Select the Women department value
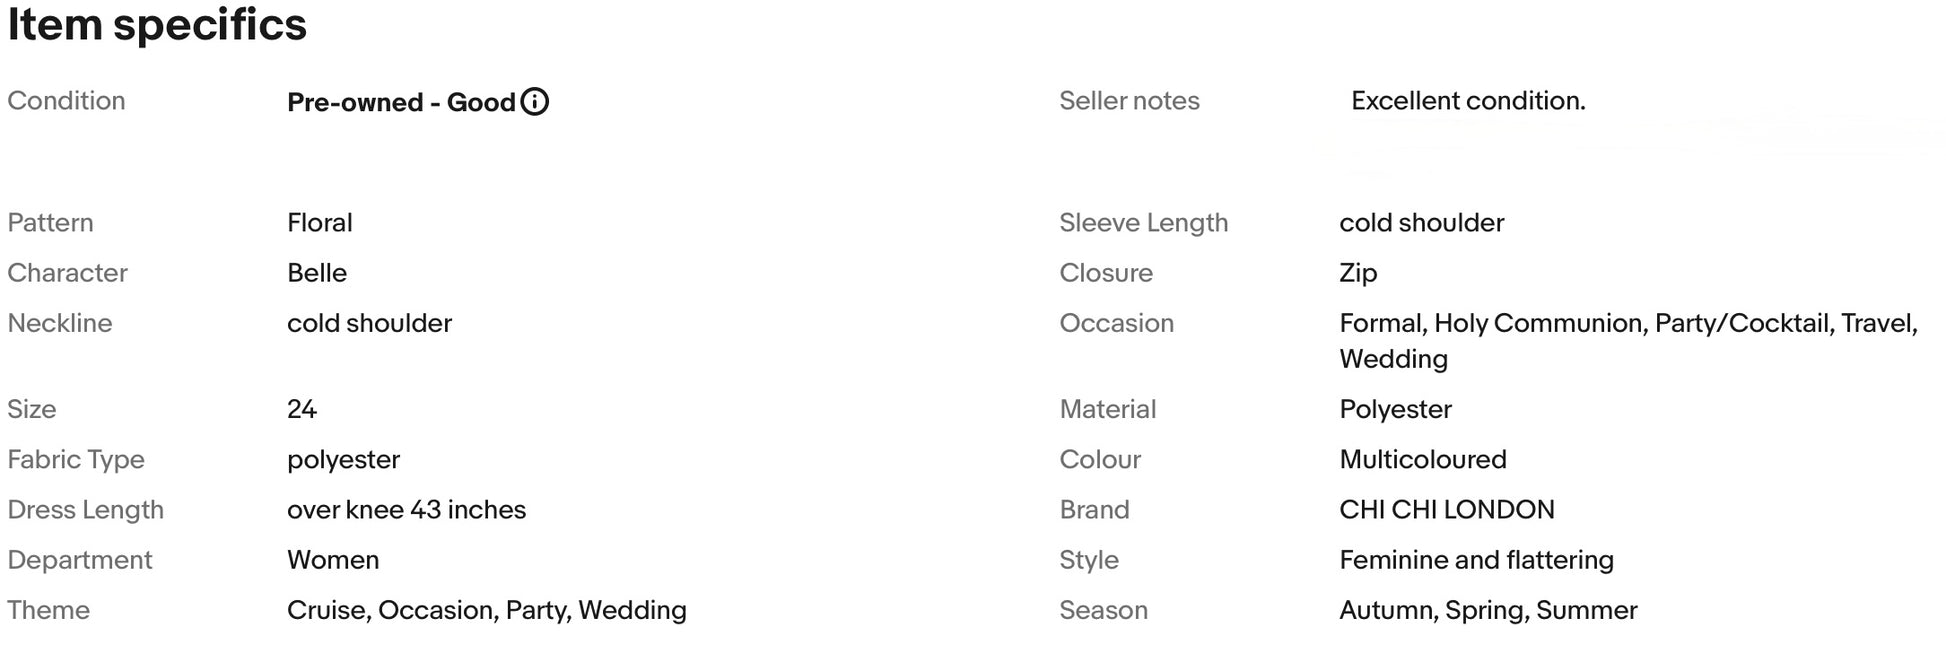Screen dimensions: 1946x662 tap(333, 560)
